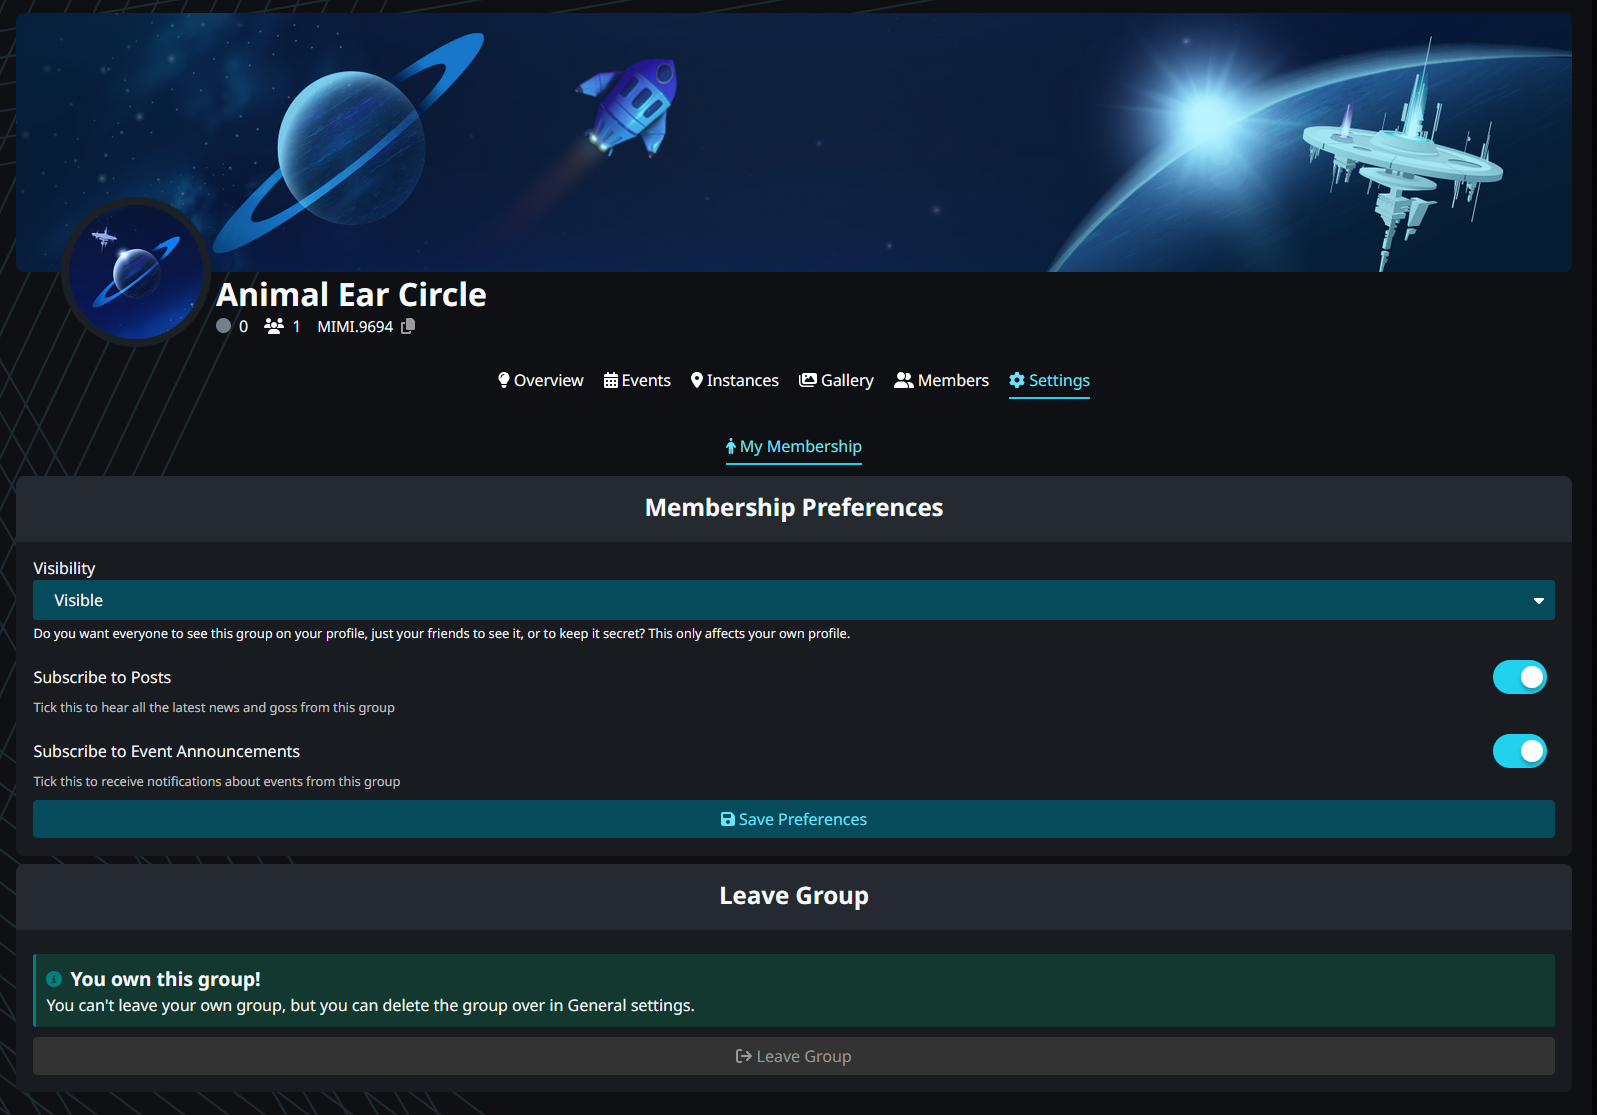This screenshot has height=1115, width=1597.
Task: Click the Visibility dropdown caret arrow
Action: 1538,601
